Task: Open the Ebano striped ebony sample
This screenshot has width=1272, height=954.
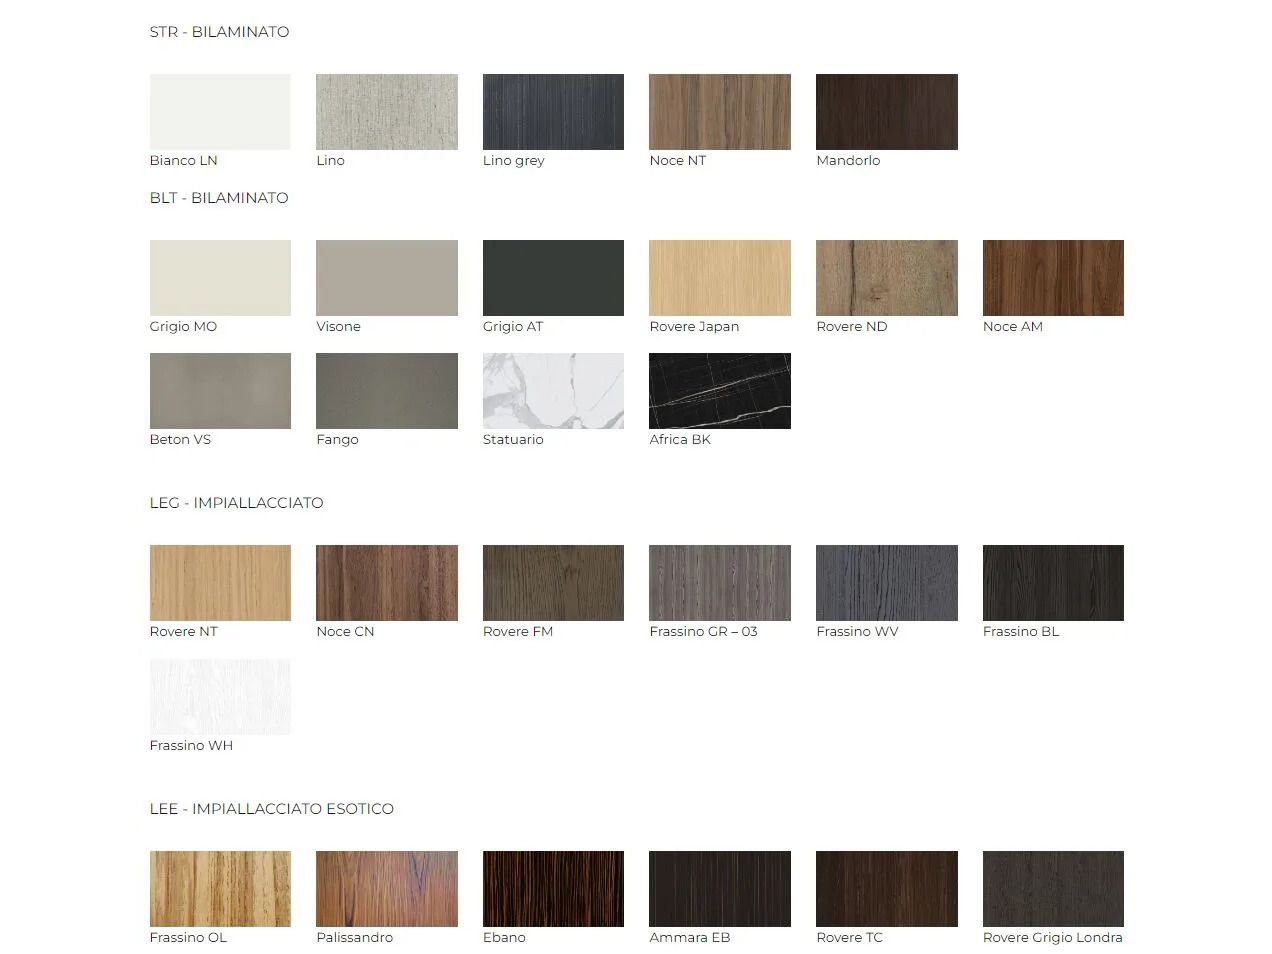Action: 553,889
